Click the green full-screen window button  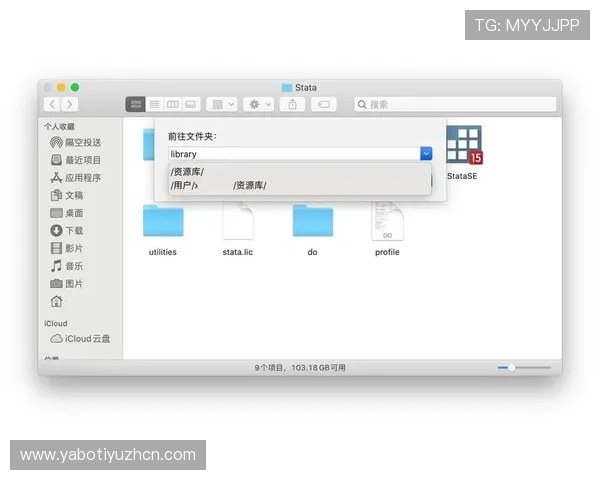pyautogui.click(x=75, y=87)
